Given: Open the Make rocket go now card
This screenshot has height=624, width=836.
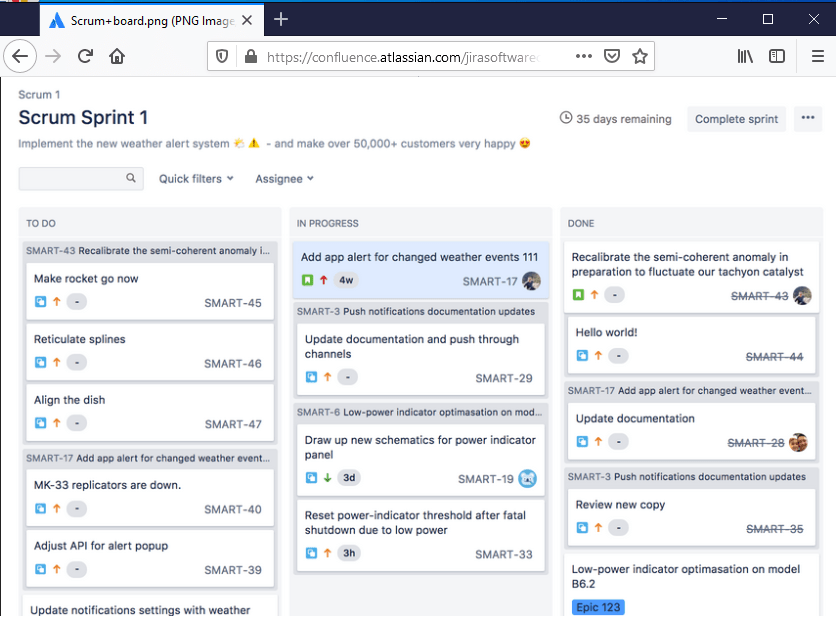Looking at the screenshot, I should click(86, 278).
